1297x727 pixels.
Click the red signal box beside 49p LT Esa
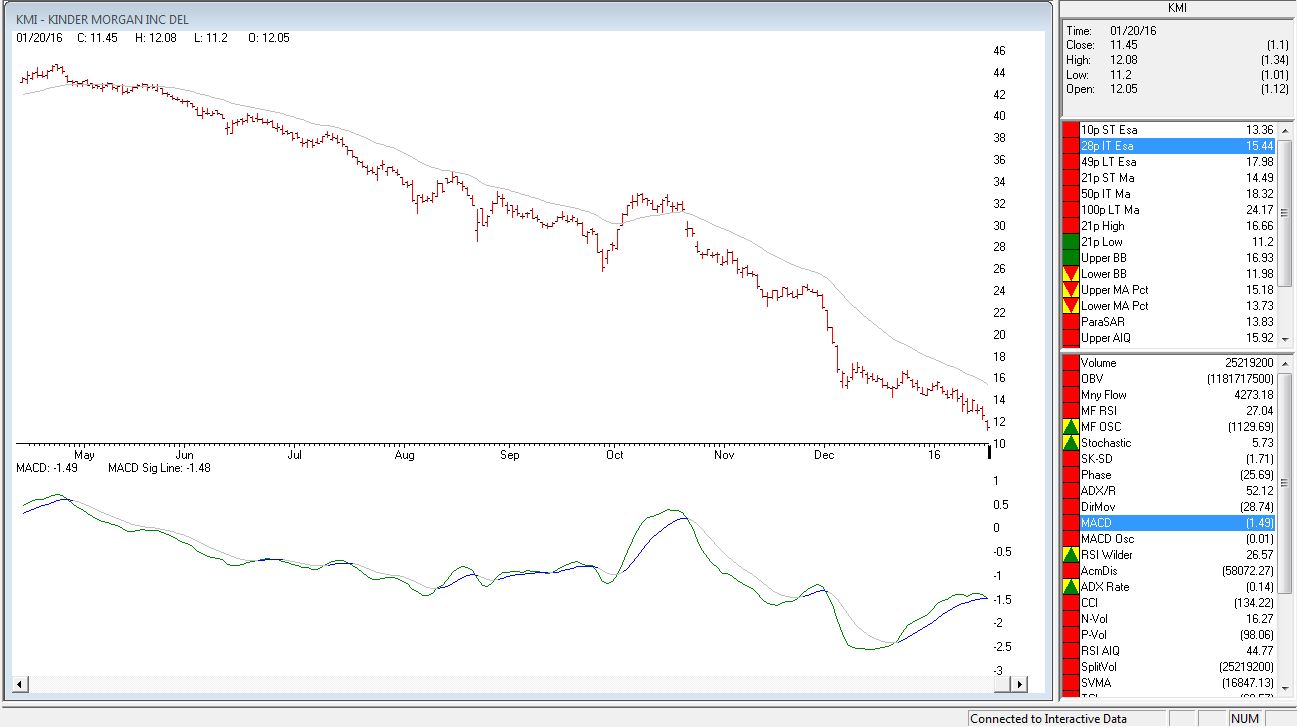point(1071,162)
